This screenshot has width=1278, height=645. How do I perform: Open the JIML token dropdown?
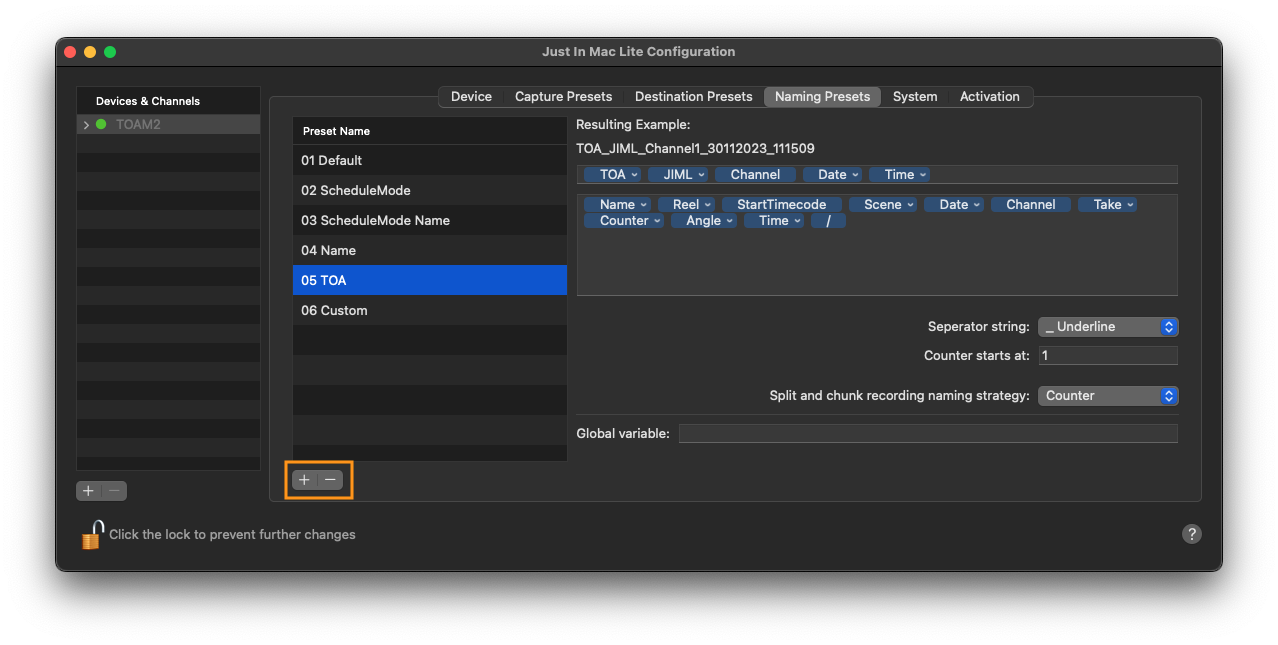[x=678, y=174]
